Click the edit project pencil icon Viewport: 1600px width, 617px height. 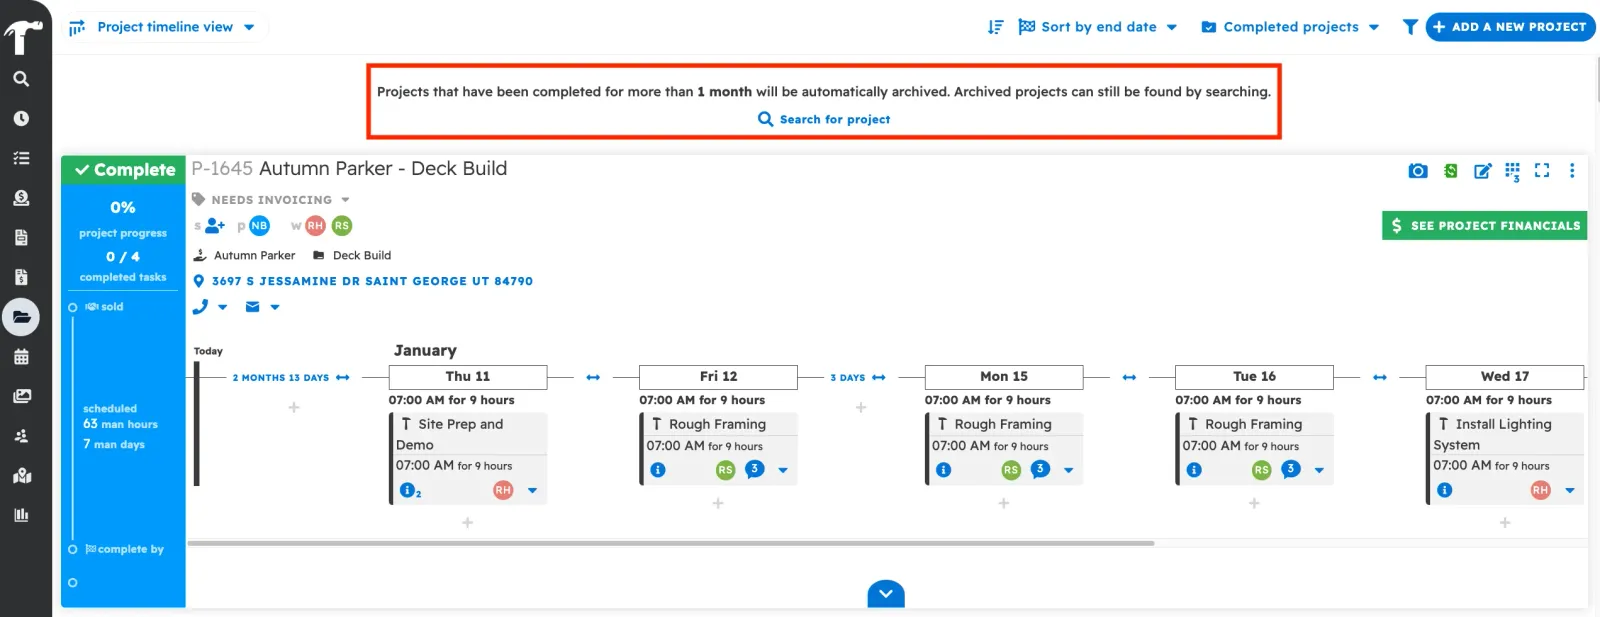pyautogui.click(x=1482, y=171)
